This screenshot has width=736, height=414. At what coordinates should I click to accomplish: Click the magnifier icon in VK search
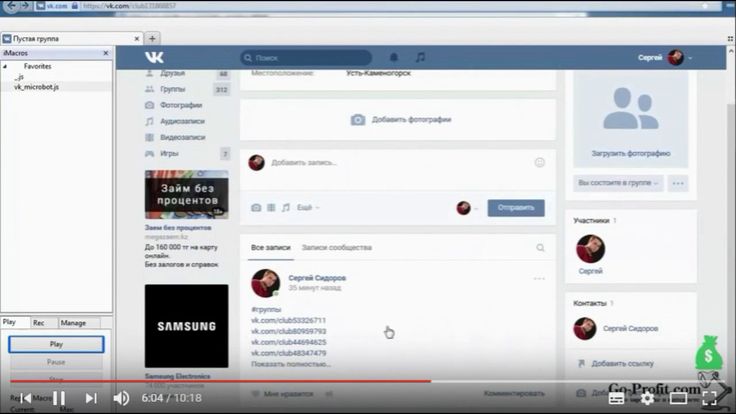pos(248,58)
